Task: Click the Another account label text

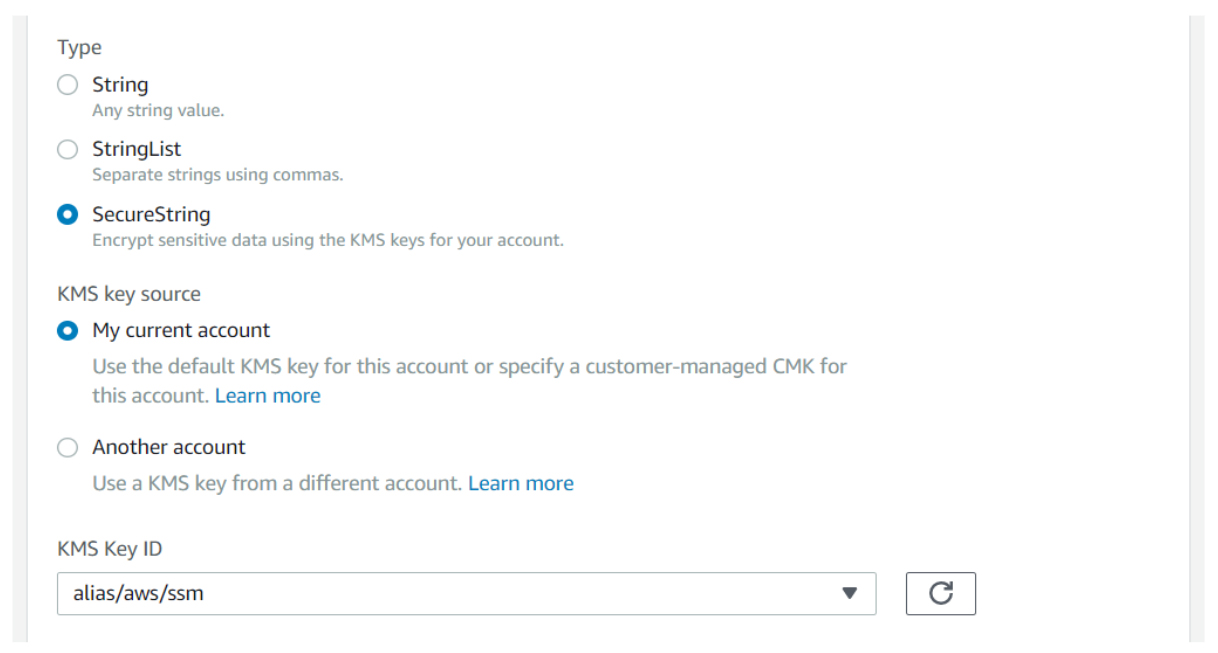Action: 169,447
